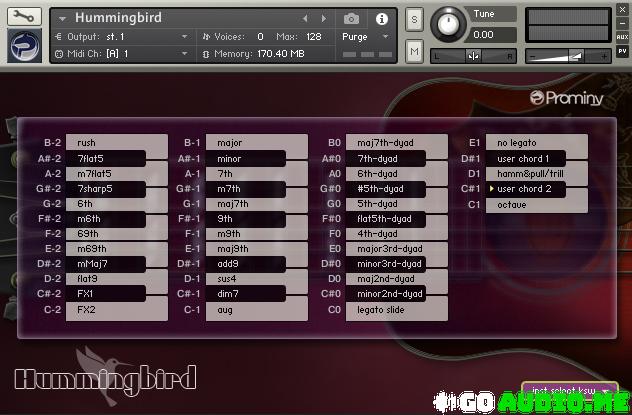Viewport: 632px width, 415px height.
Task: Select the add9 keyswitch
Action: (245, 264)
